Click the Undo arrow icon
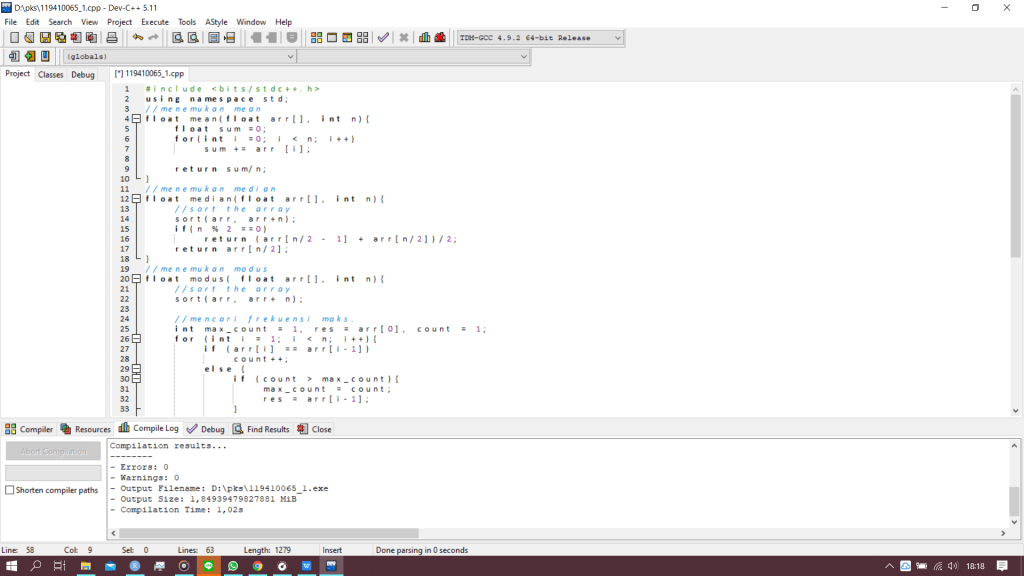The image size is (1024, 576). pos(138,38)
